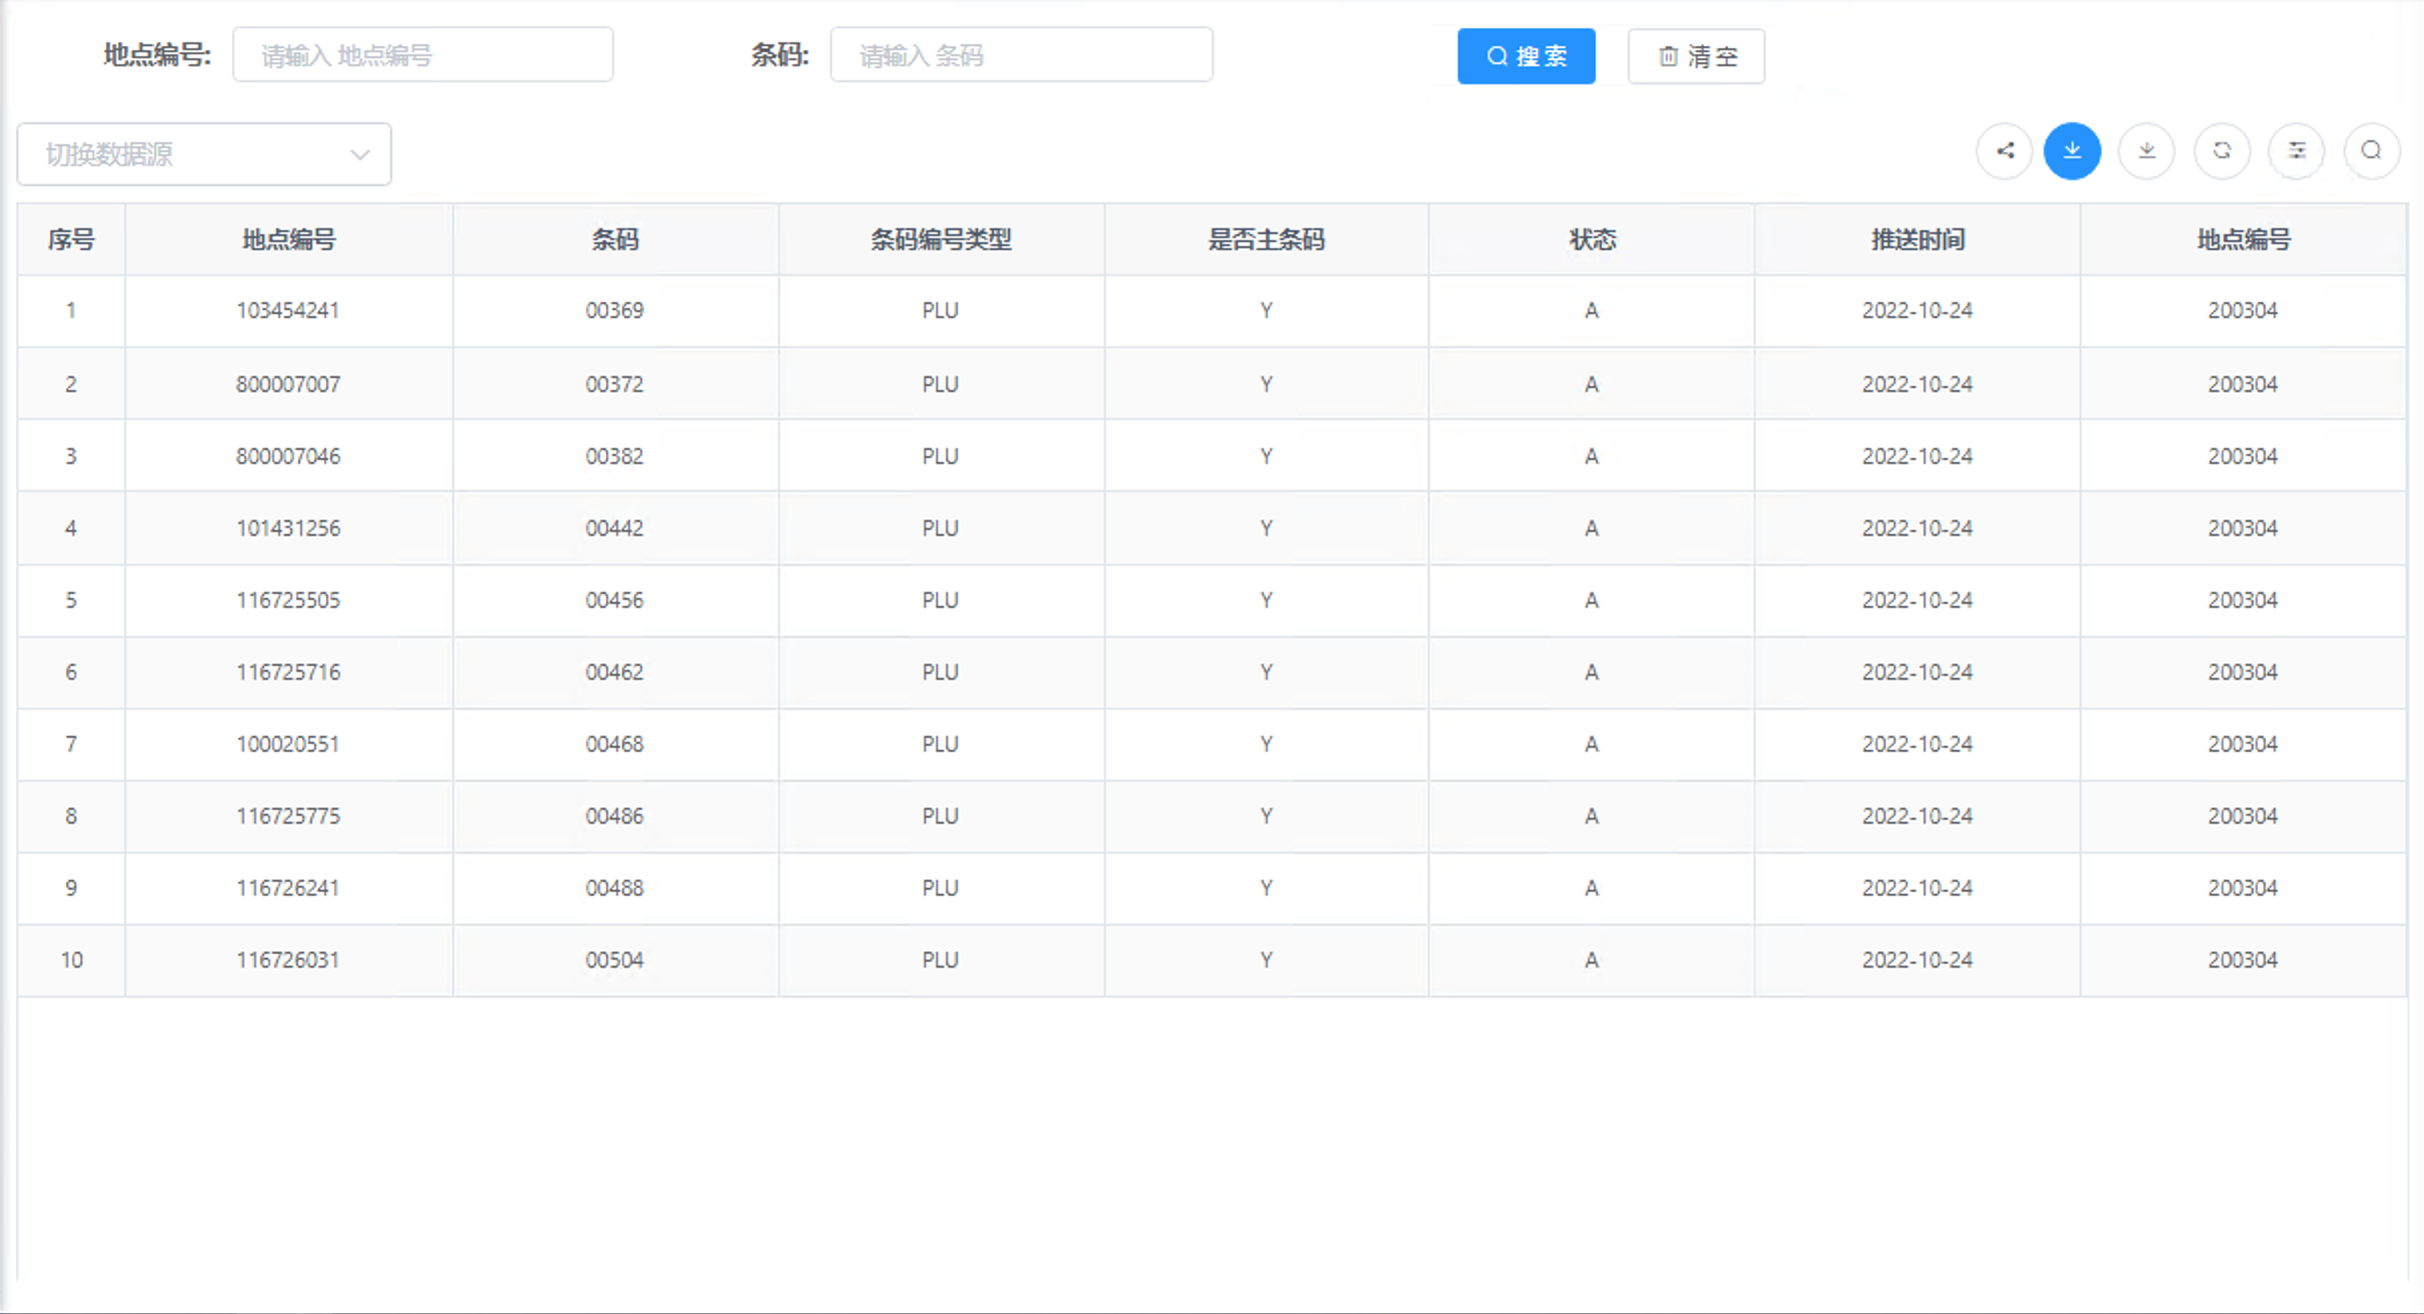Click the 是否主条码 column header
The width and height of the screenshot is (2424, 1314).
click(1266, 239)
